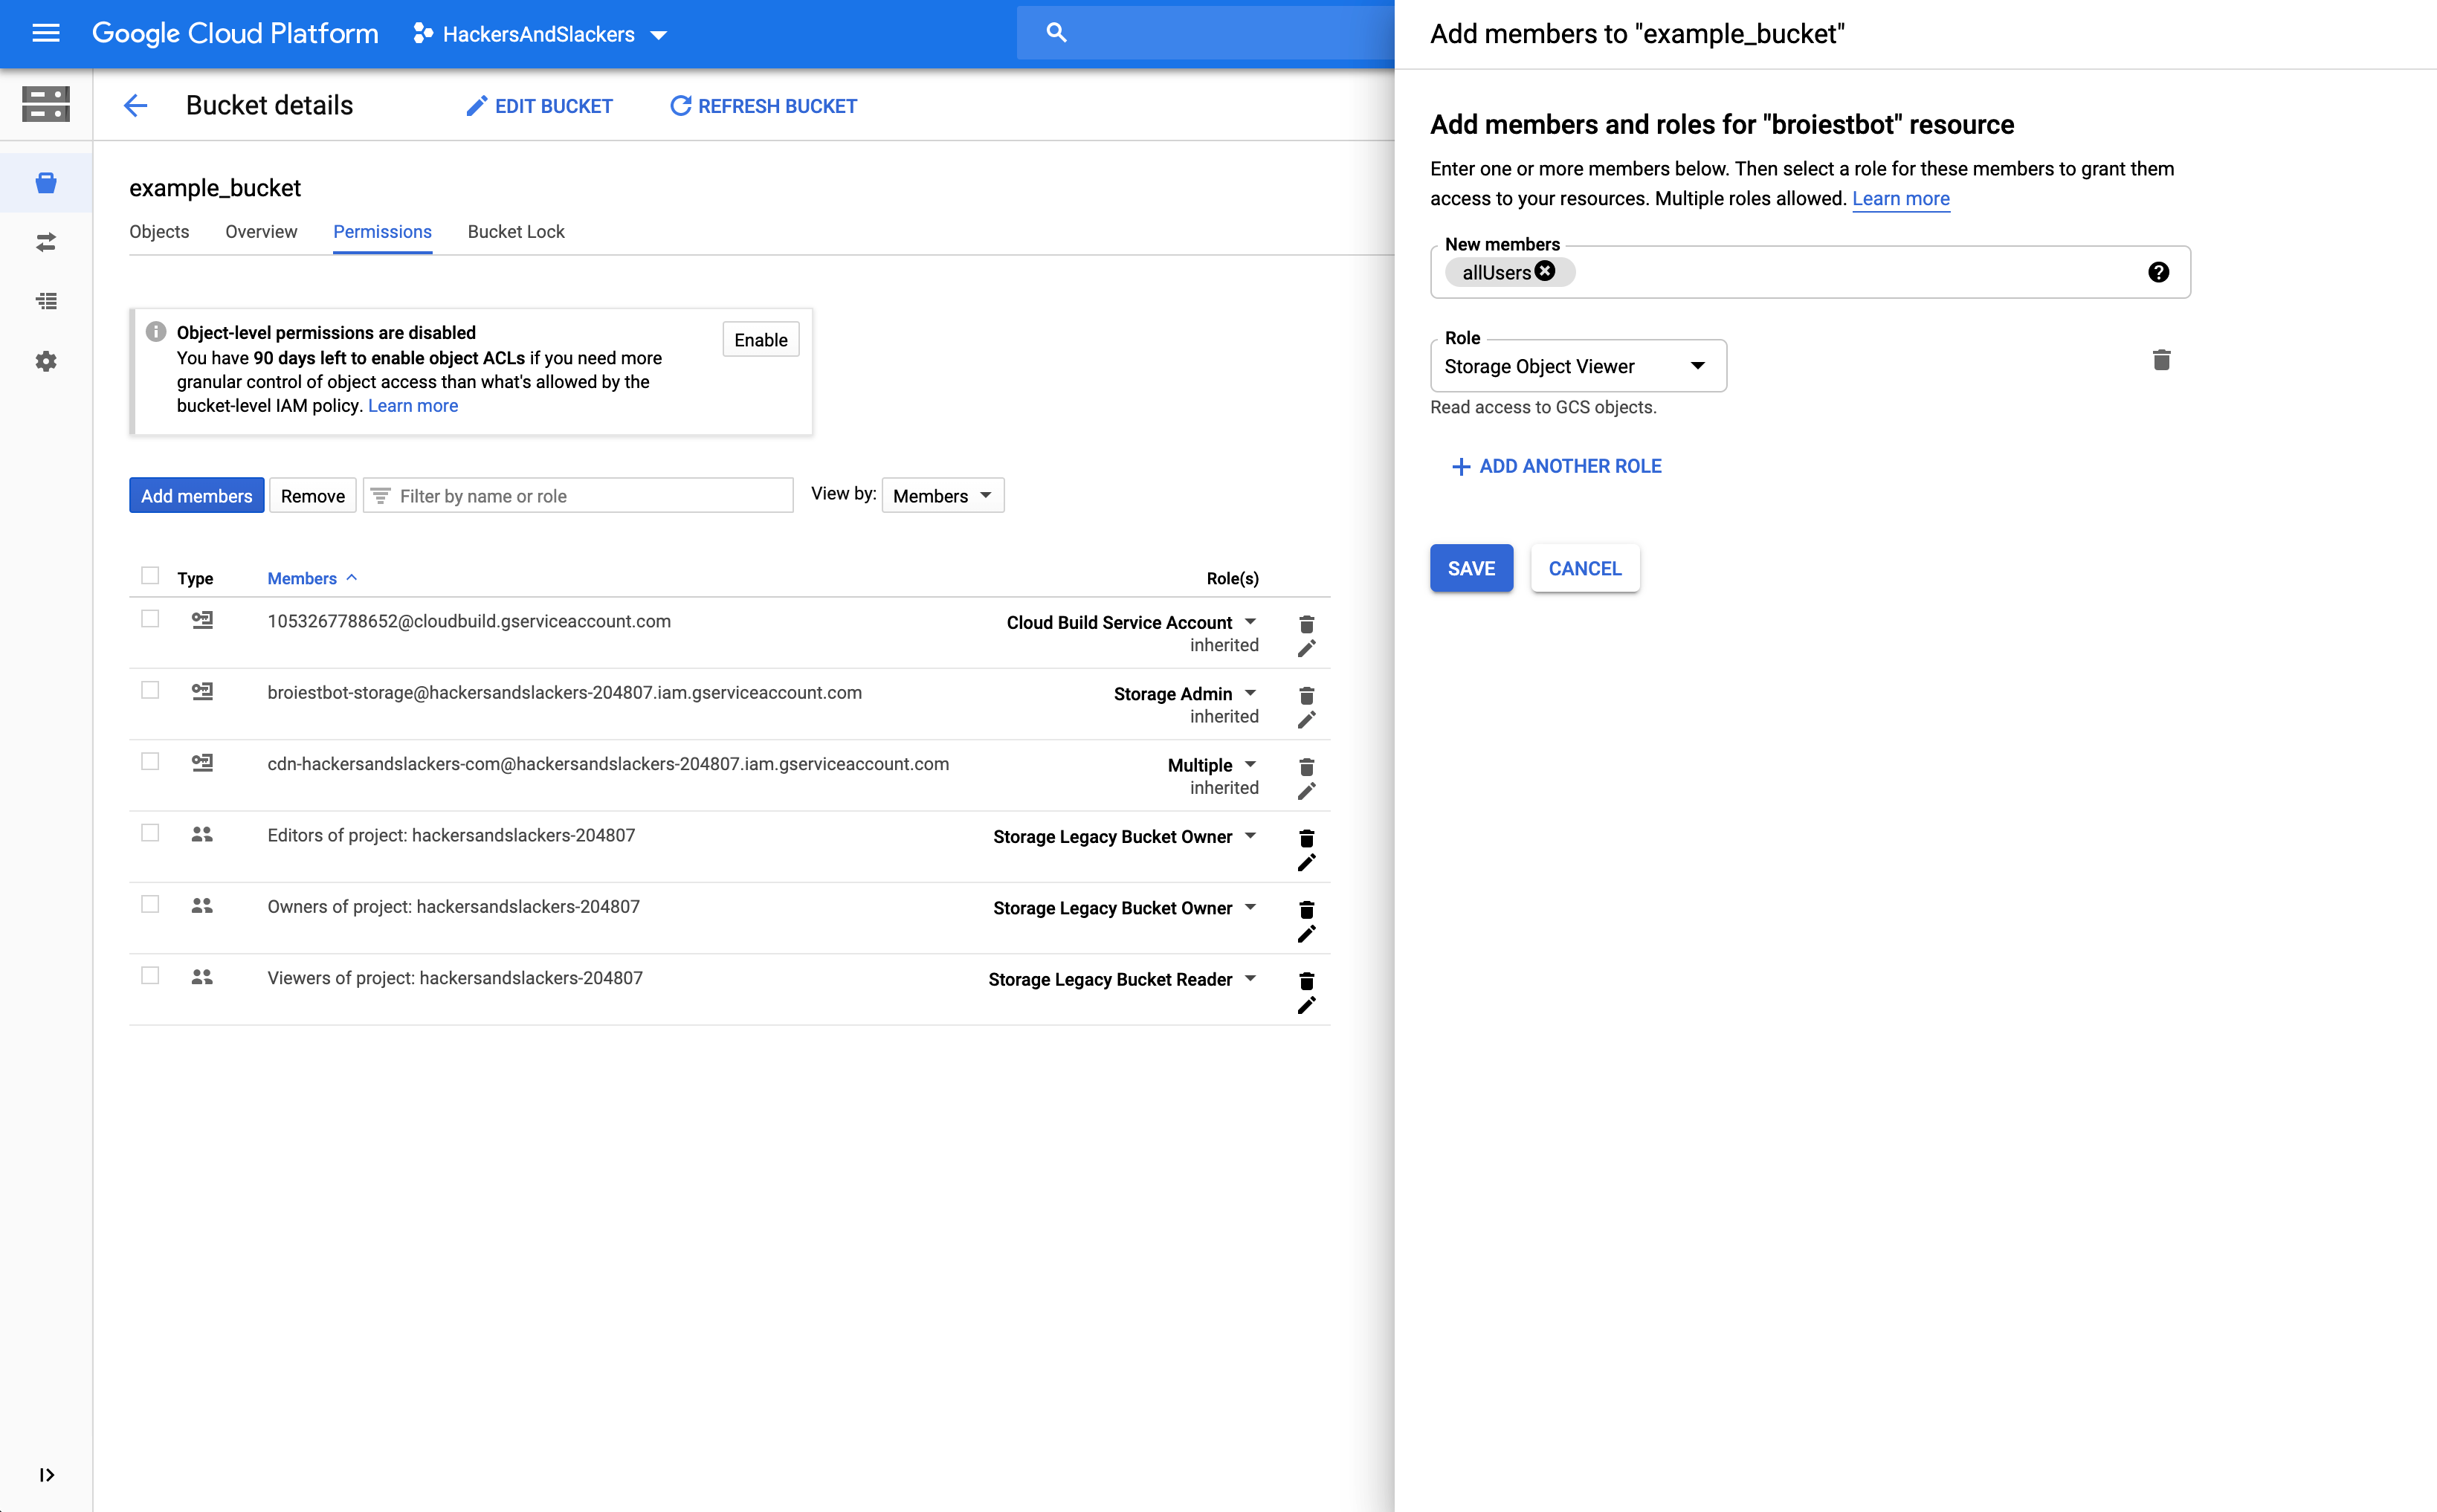Image resolution: width=2437 pixels, height=1512 pixels.
Task: Click the Add members button
Action: [x=196, y=496]
